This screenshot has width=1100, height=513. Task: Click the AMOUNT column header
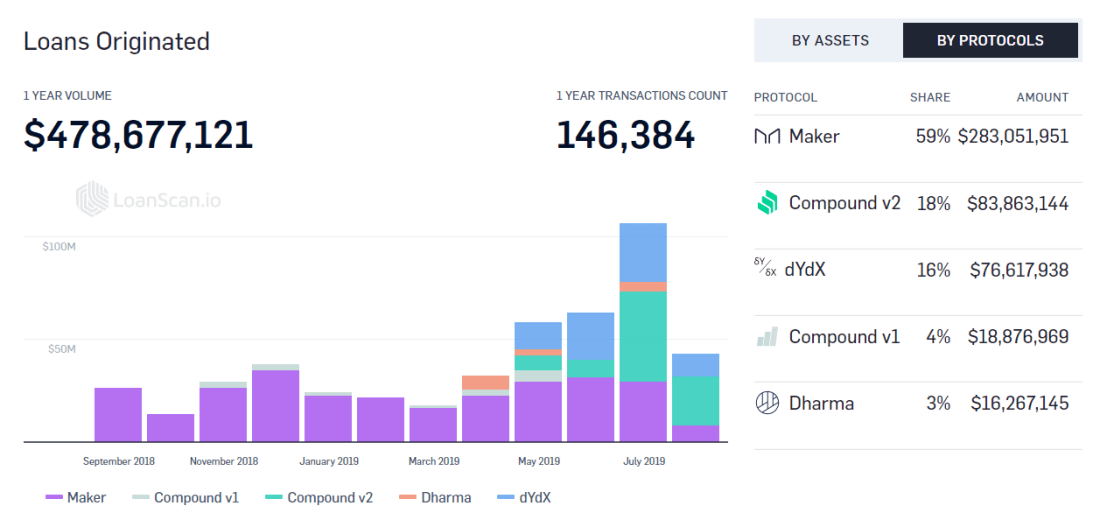[x=1042, y=98]
